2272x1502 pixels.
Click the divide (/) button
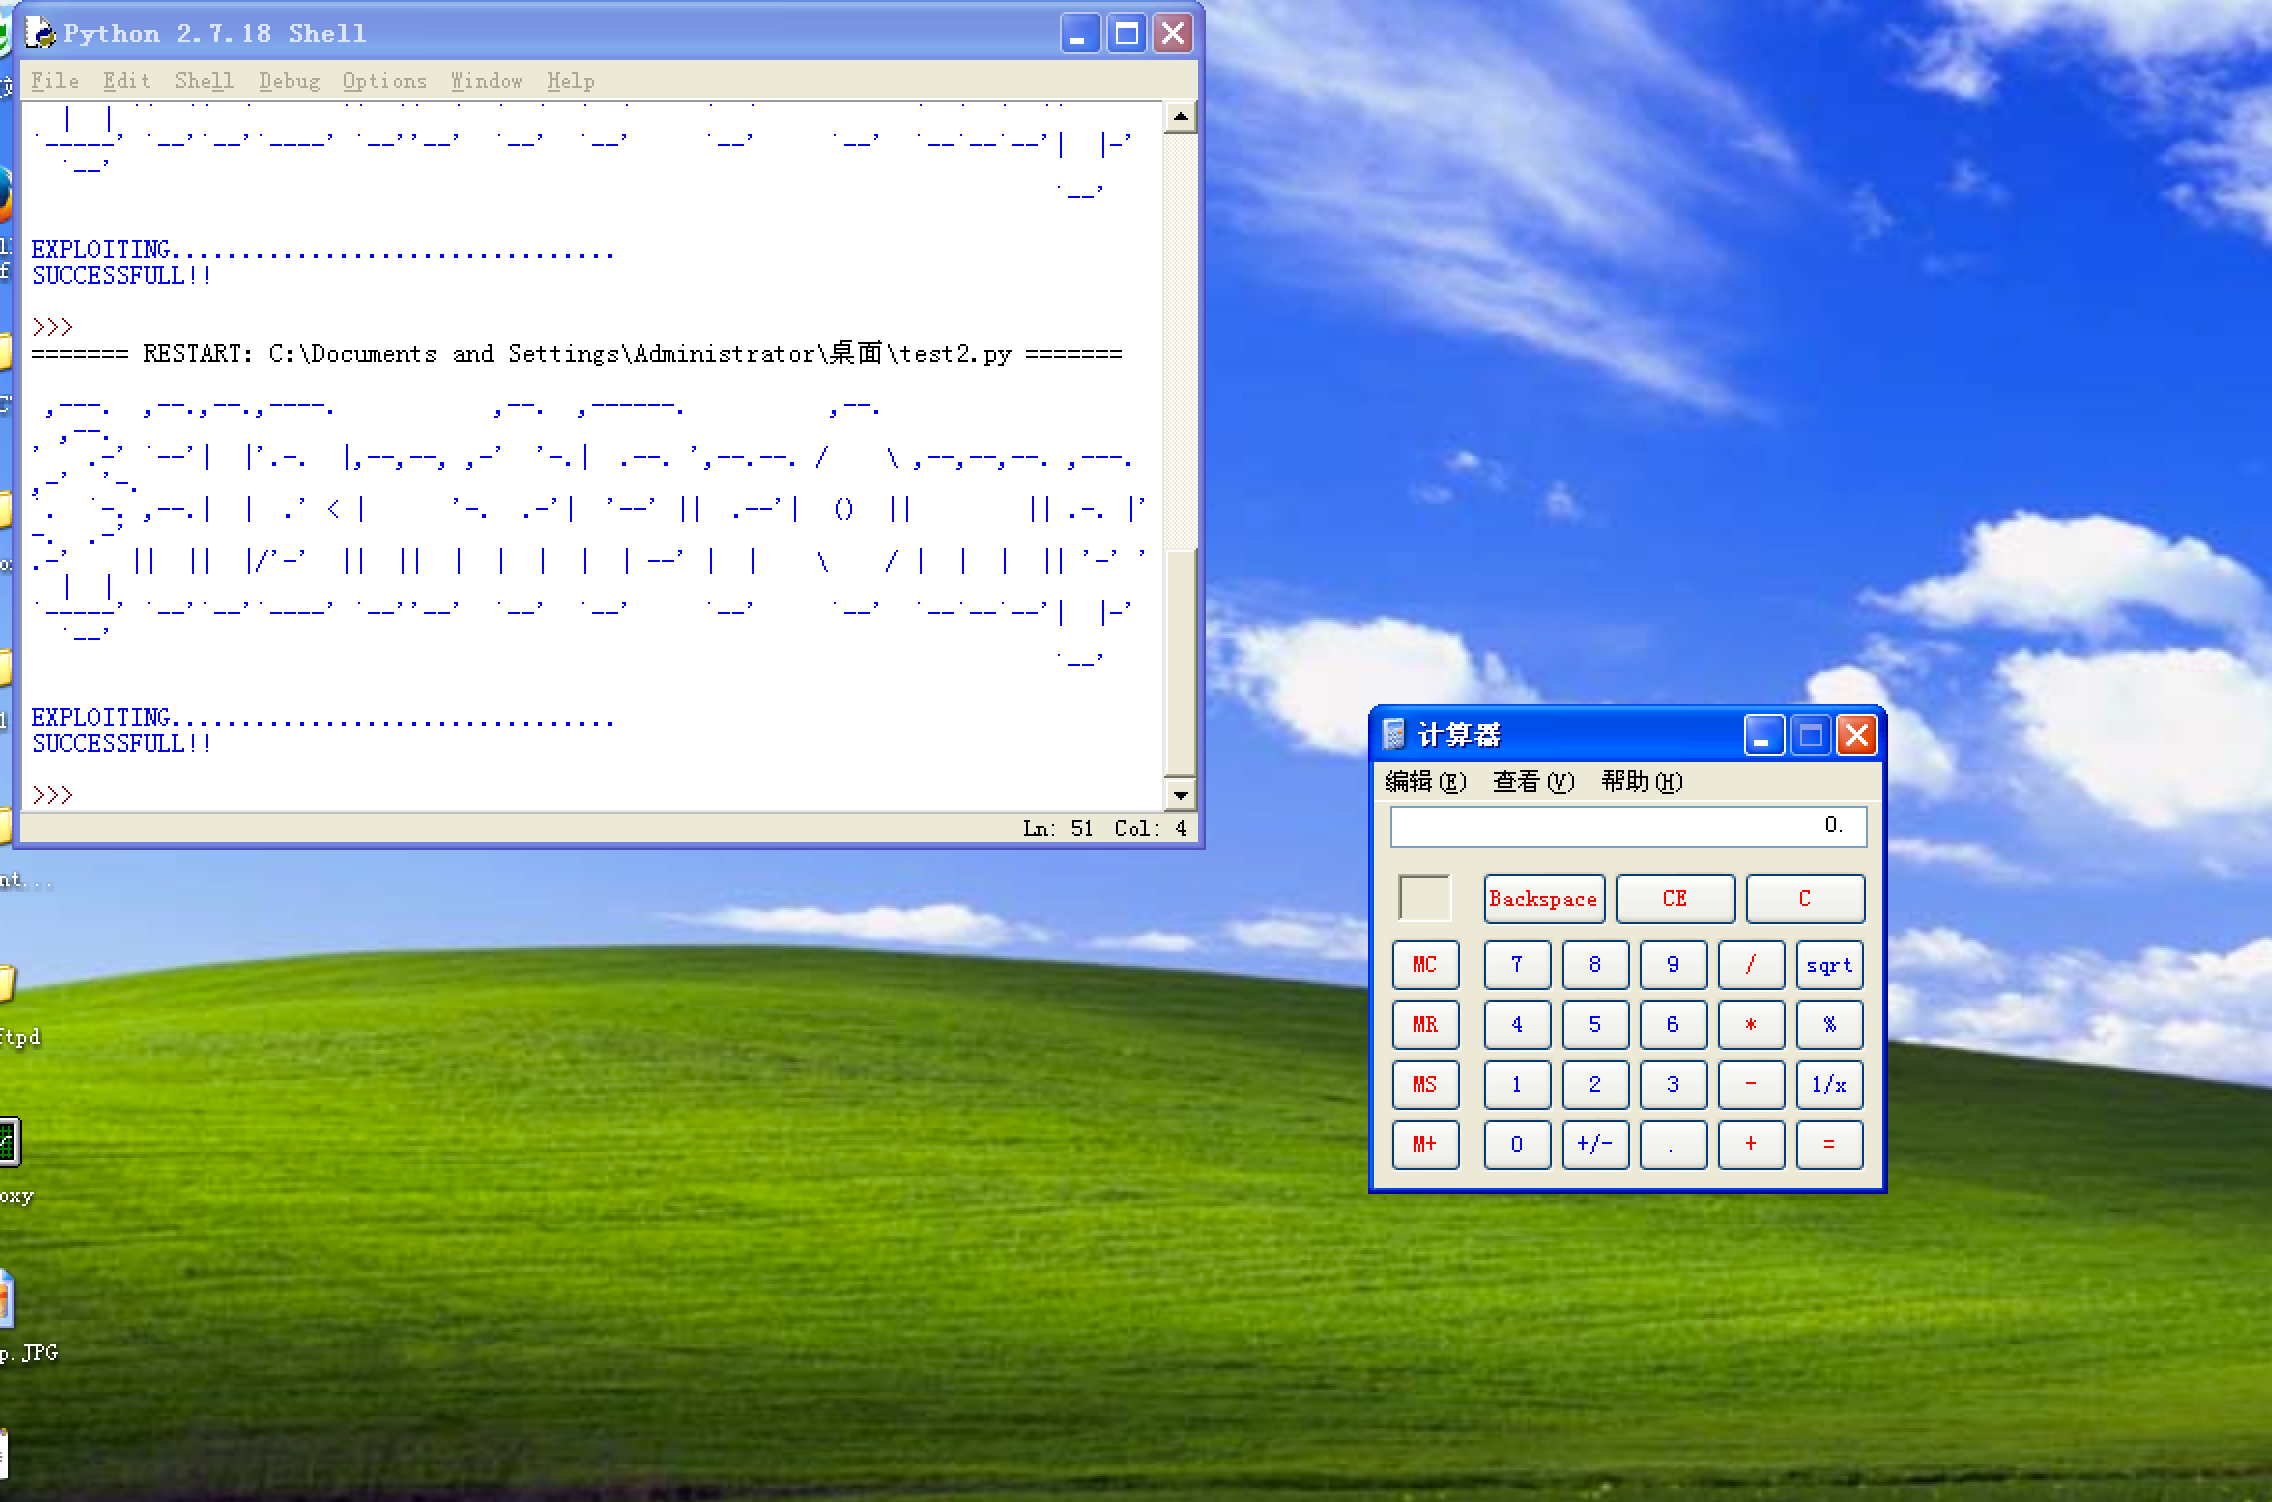point(1751,965)
